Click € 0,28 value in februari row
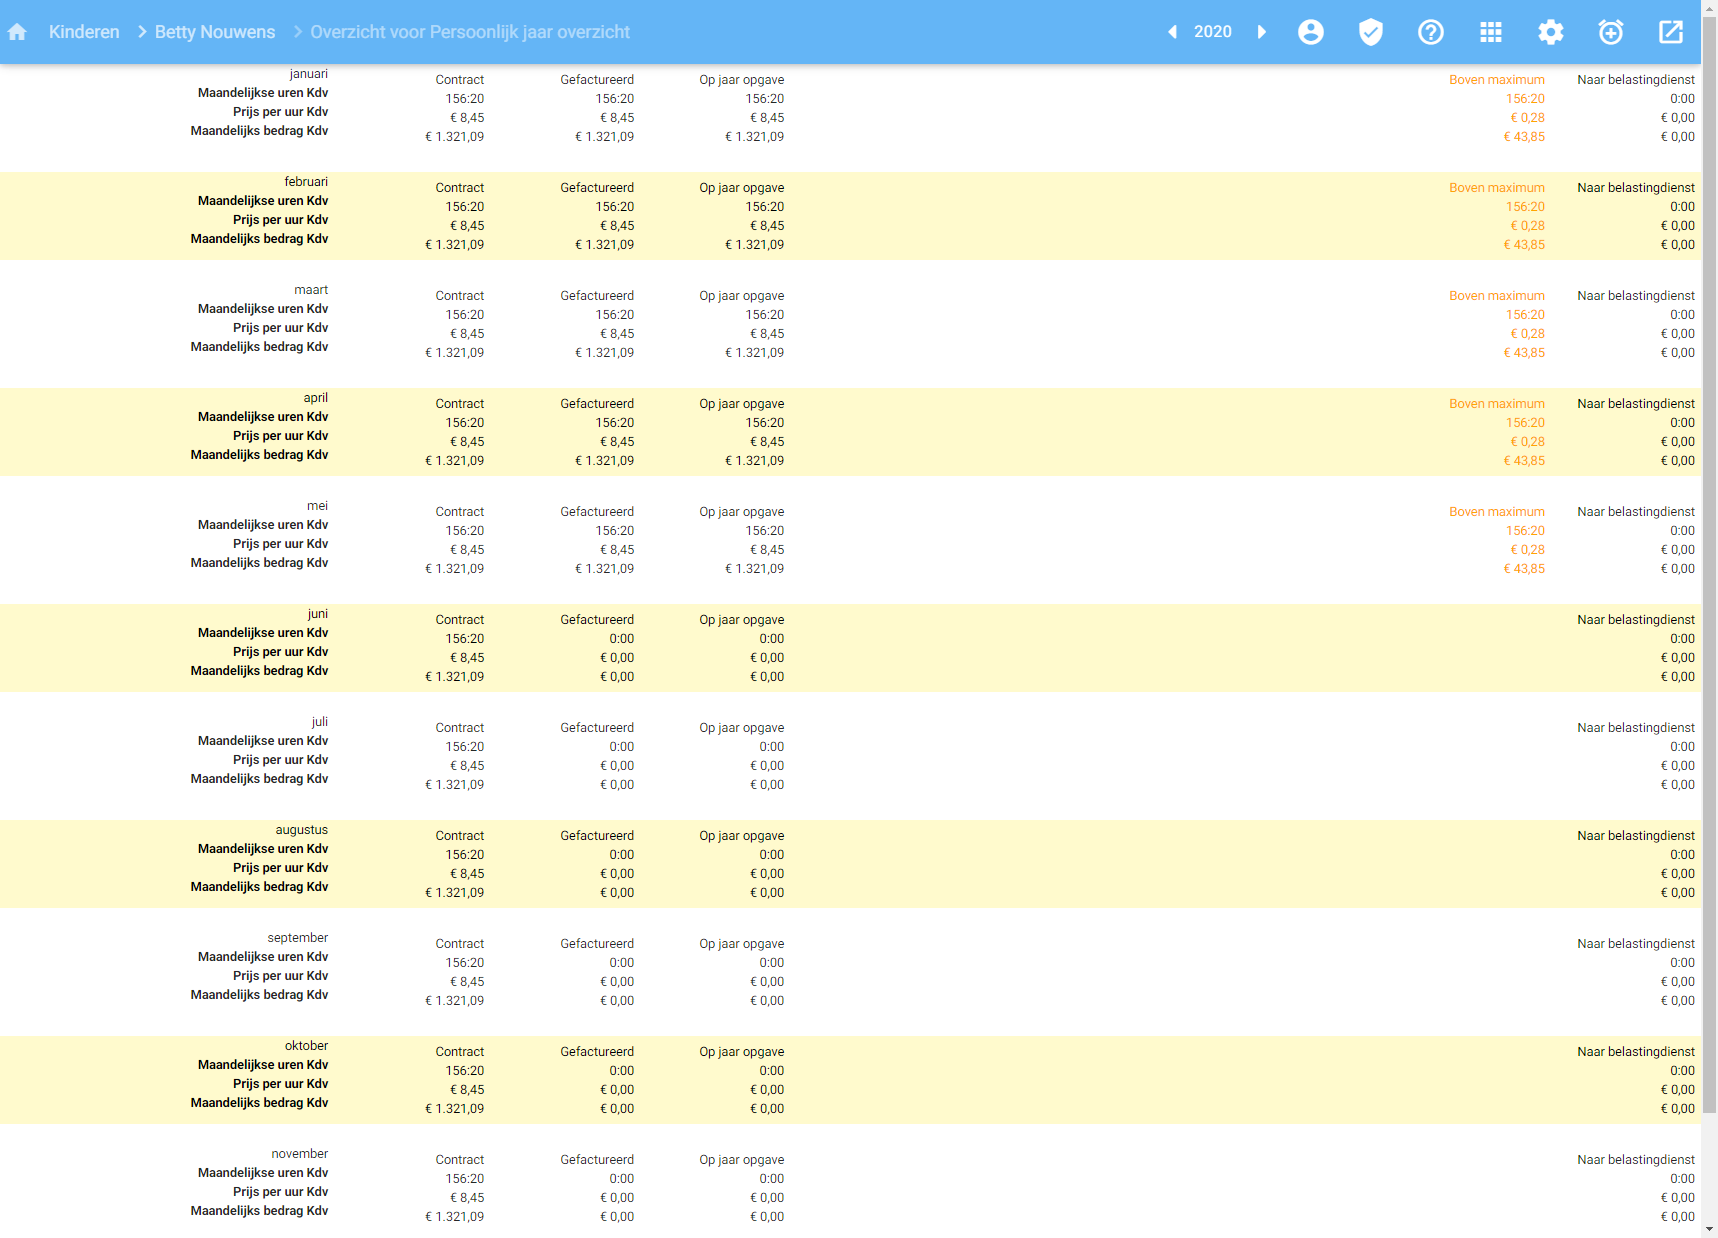Viewport: 1718px width, 1238px height. 1528,226
